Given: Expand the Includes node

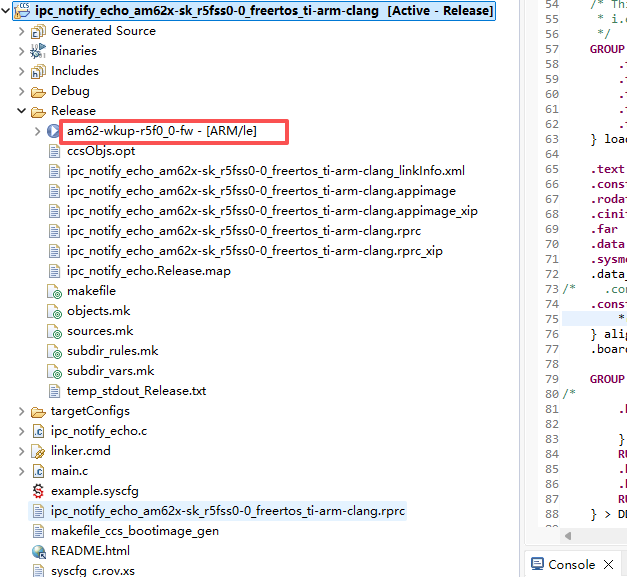Looking at the screenshot, I should (x=22, y=71).
